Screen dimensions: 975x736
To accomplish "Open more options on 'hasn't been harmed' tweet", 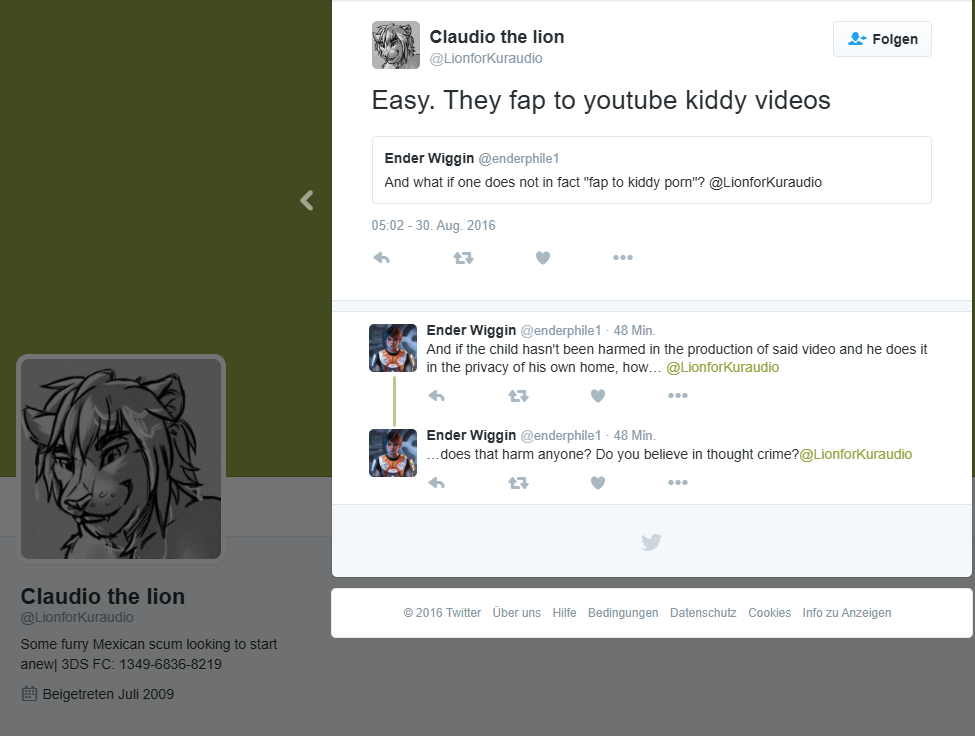I will pyautogui.click(x=678, y=395).
